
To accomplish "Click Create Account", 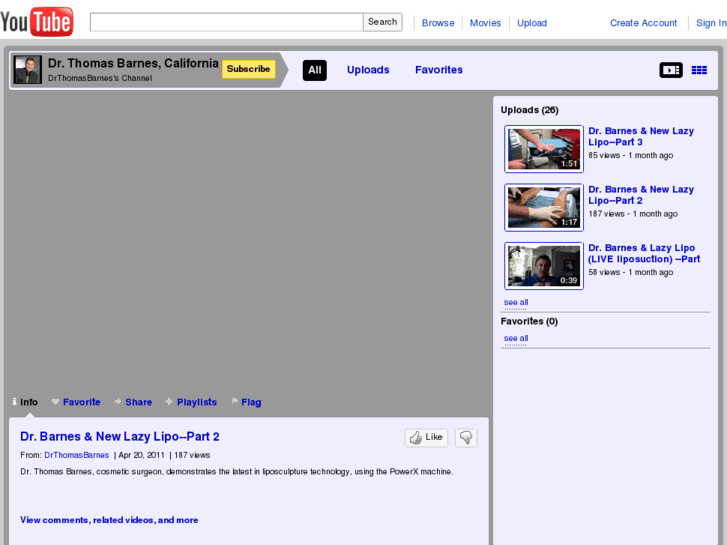I will 643,23.
